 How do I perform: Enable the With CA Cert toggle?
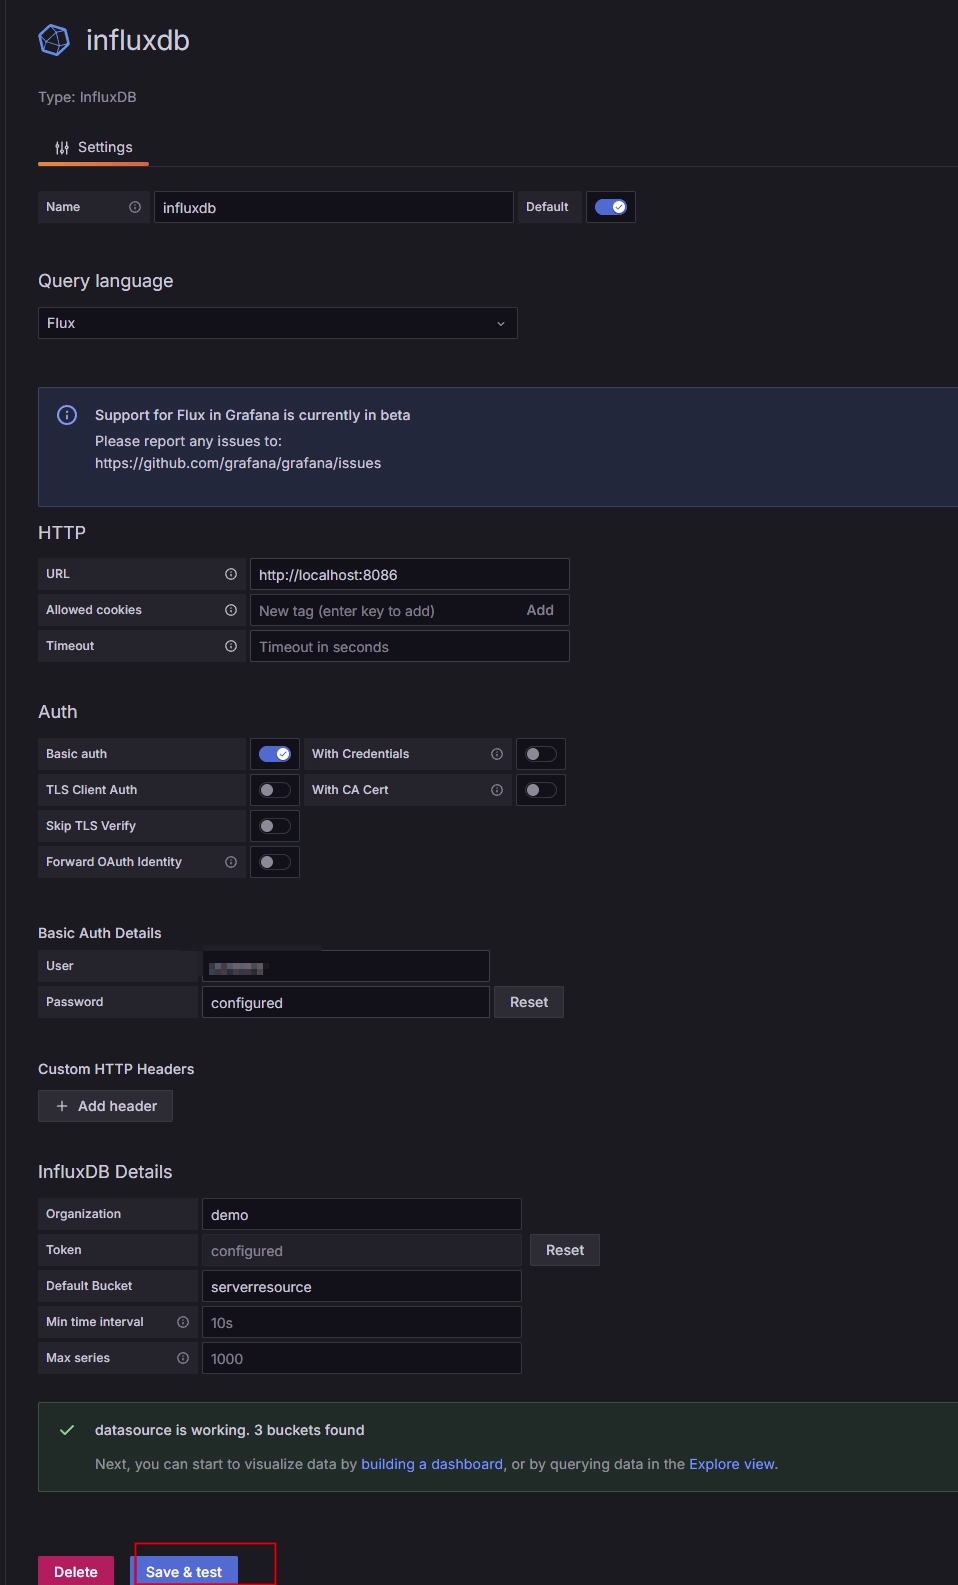(x=541, y=790)
